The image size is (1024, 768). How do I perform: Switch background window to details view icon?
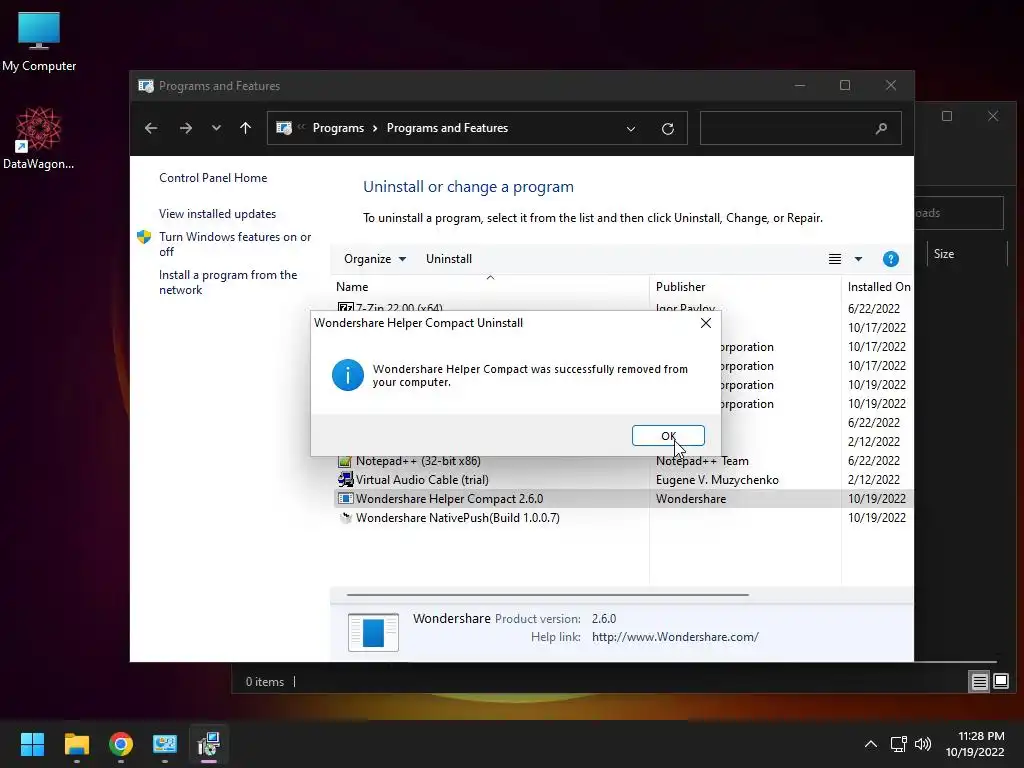click(x=979, y=682)
